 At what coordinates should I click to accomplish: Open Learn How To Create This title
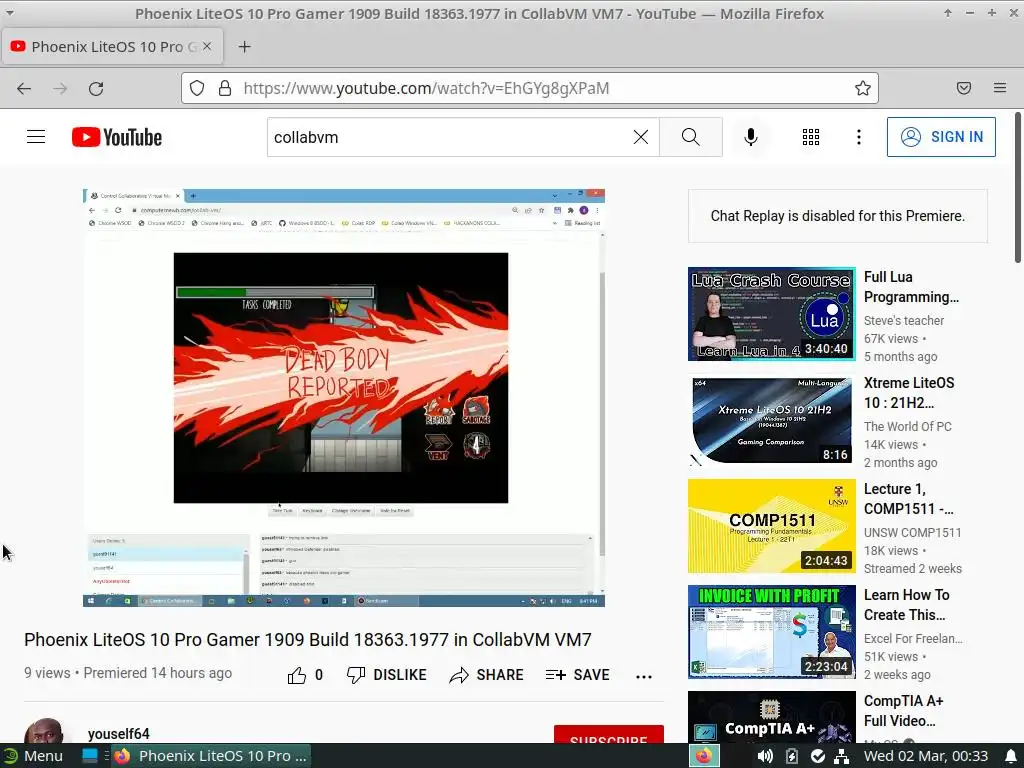click(906, 605)
